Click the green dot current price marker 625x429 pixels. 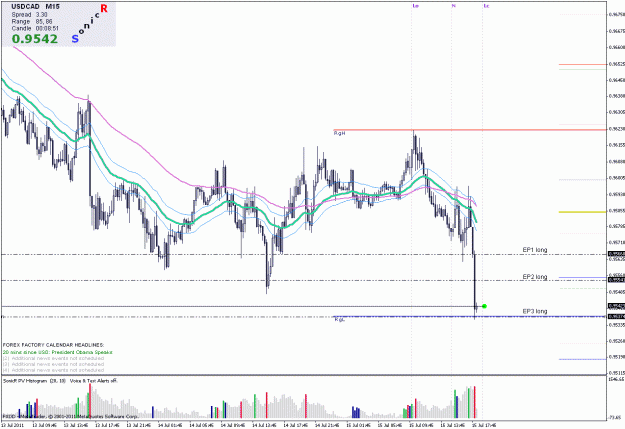coord(484,306)
